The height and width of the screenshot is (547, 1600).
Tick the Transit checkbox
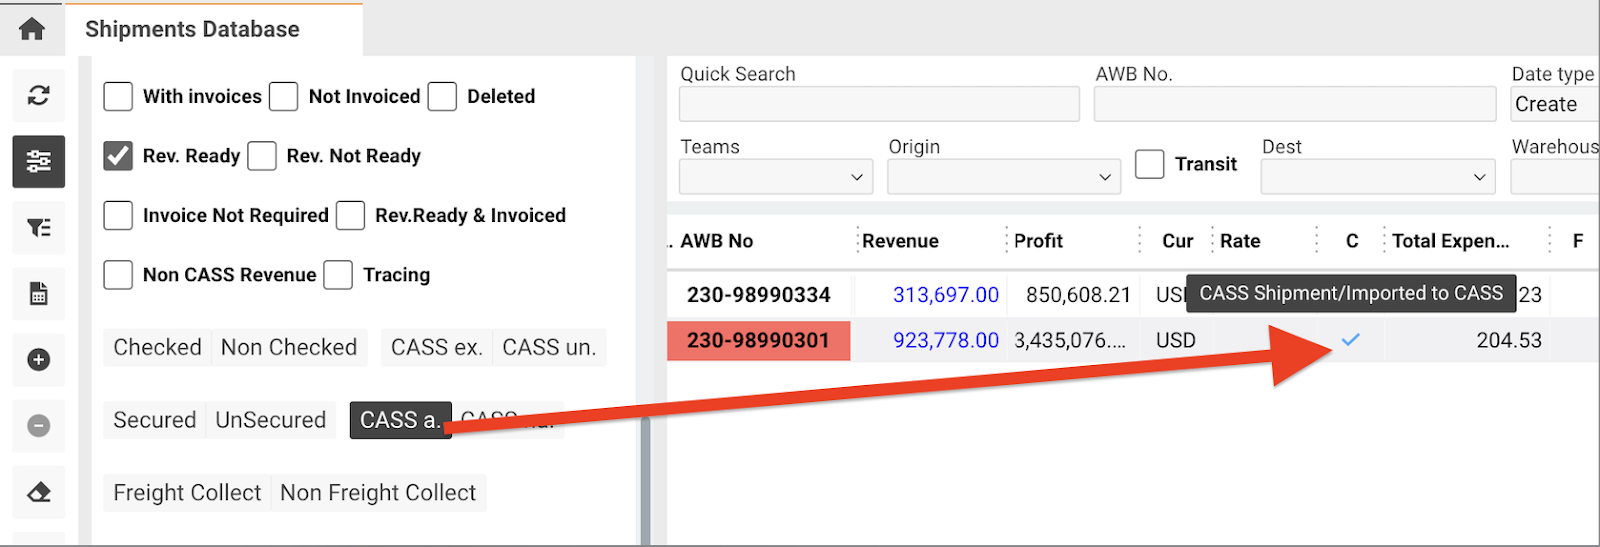1150,164
